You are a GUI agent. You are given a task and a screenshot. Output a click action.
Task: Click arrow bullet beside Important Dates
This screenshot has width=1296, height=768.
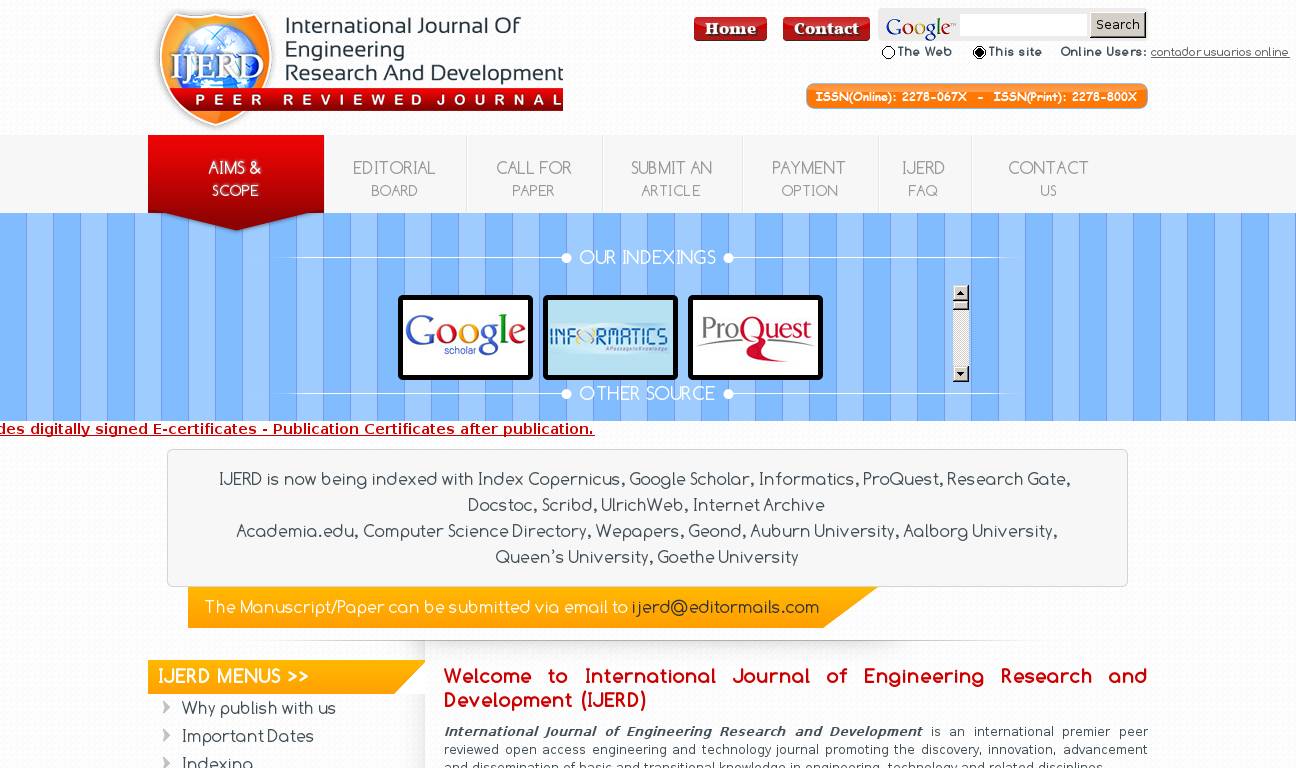(167, 736)
